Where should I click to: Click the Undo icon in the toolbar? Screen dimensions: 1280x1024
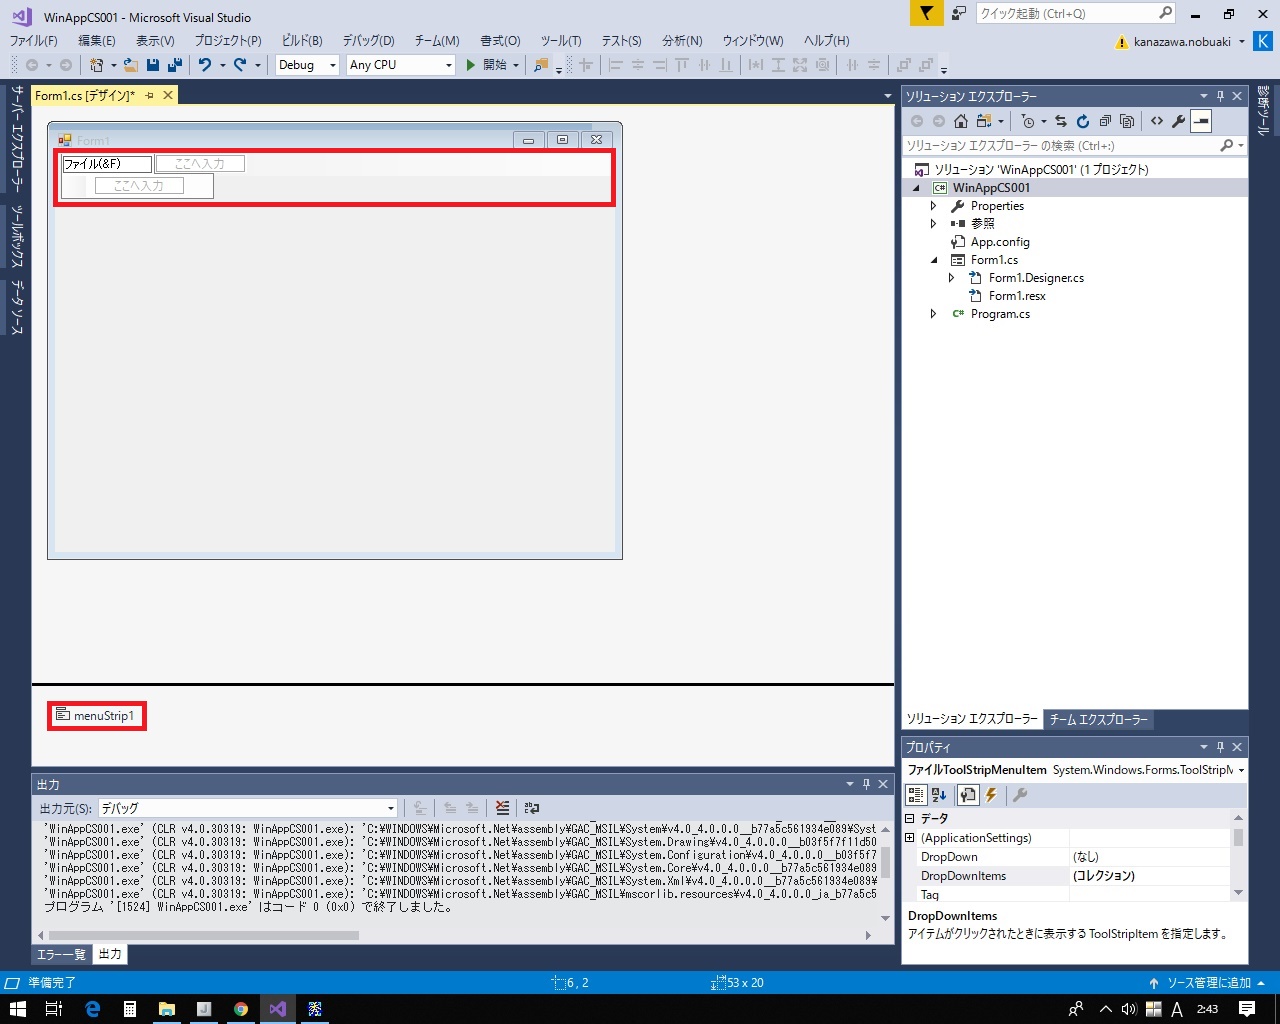tap(204, 65)
